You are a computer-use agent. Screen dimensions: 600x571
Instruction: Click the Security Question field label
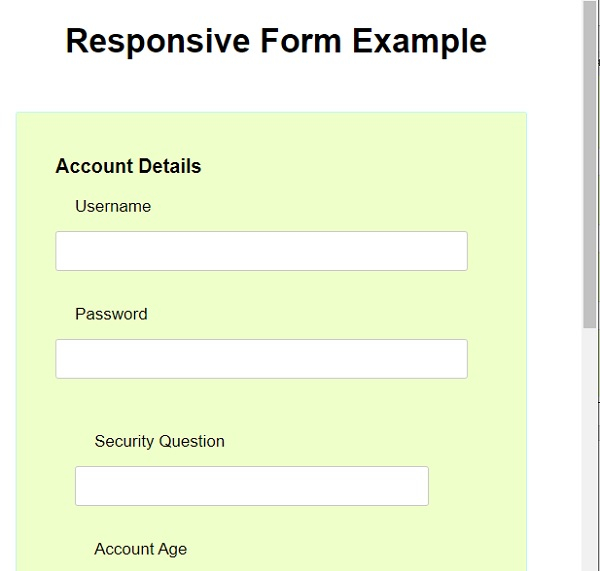point(159,441)
